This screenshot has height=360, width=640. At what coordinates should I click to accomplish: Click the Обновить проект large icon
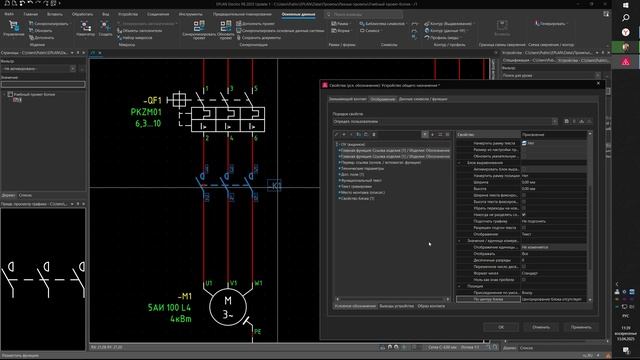pos(225,30)
